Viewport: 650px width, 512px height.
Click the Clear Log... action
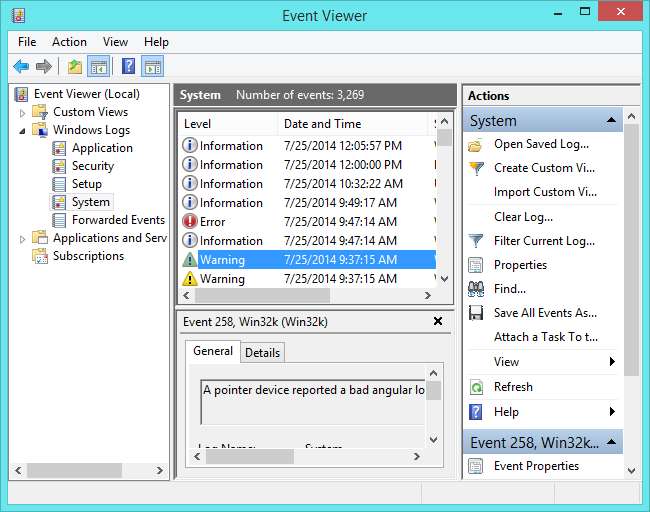click(523, 217)
